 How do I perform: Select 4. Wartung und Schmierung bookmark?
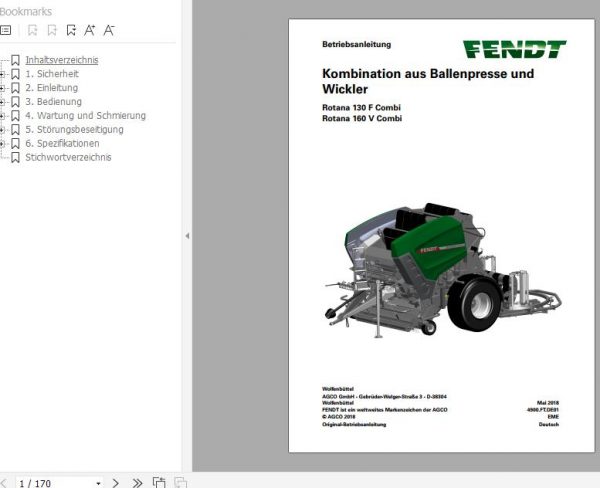point(85,115)
